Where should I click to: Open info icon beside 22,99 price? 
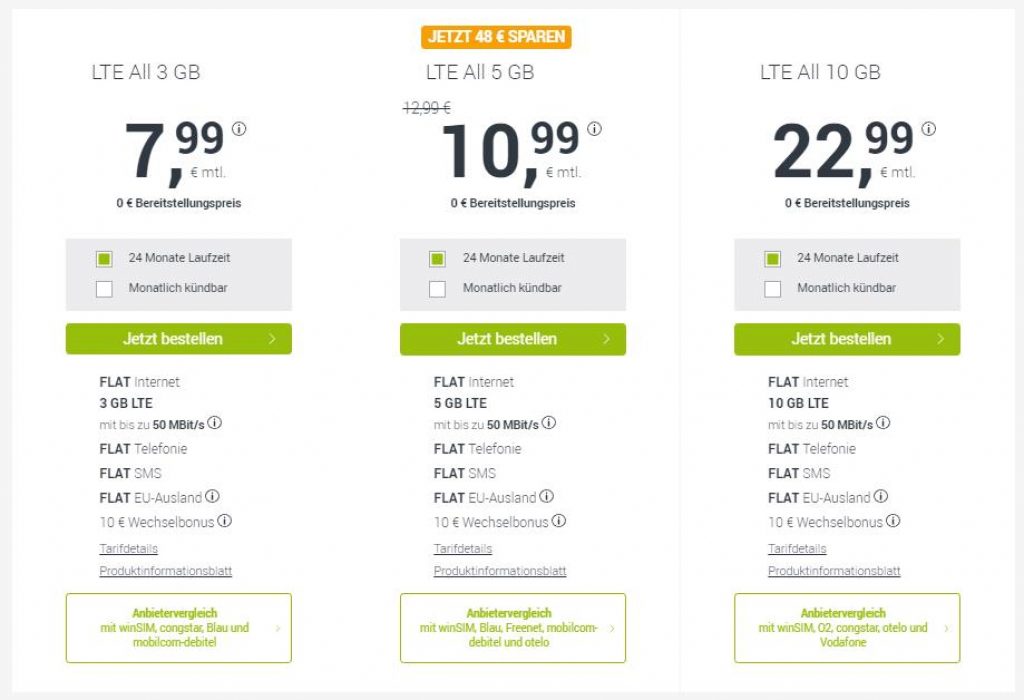coord(929,129)
